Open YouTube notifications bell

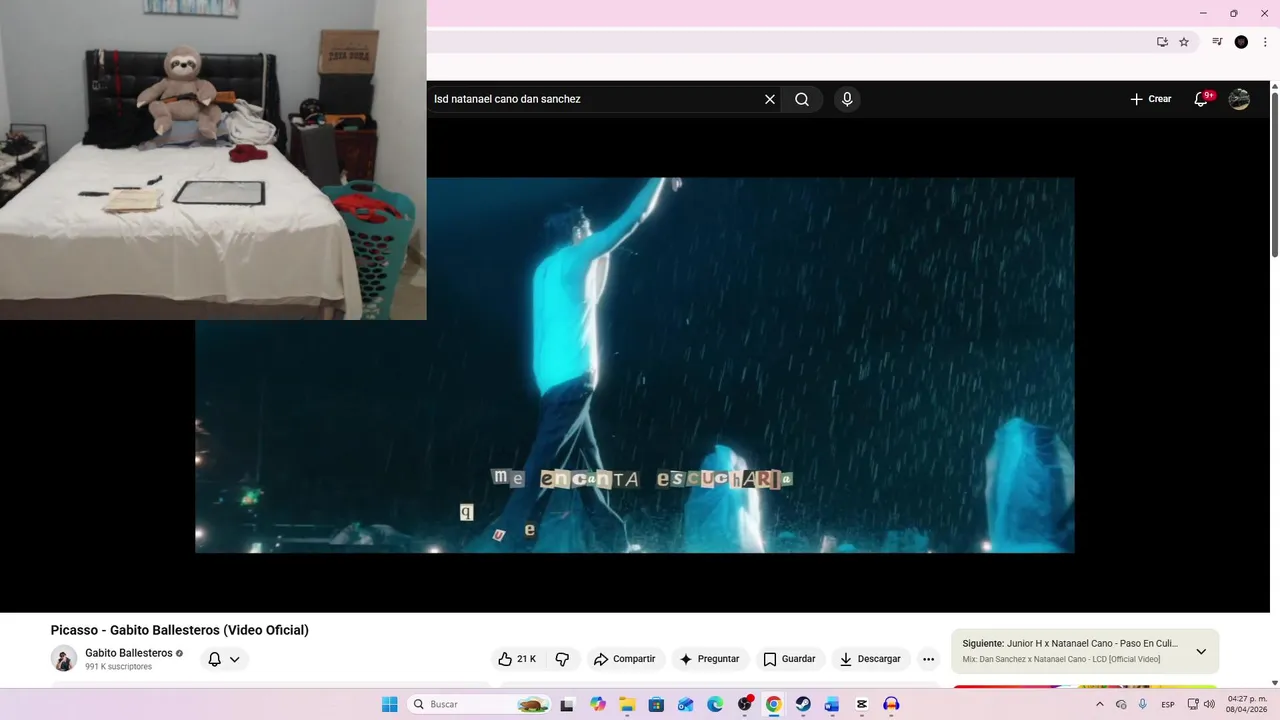point(1203,99)
